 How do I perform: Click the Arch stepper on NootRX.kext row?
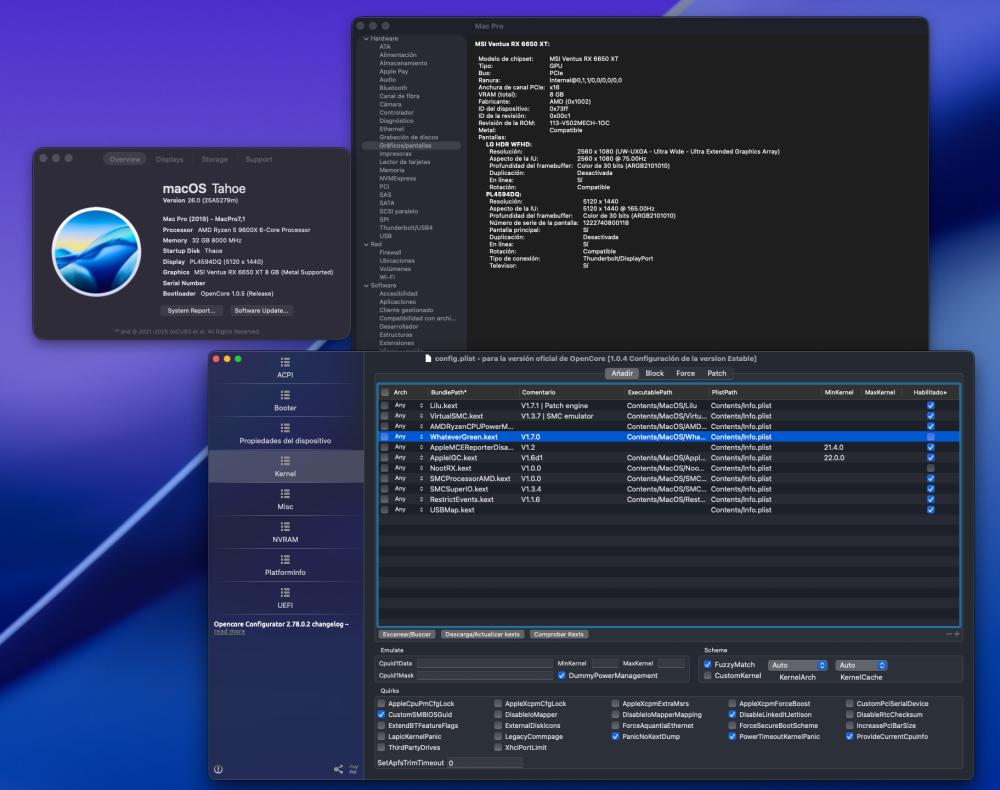[x=421, y=468]
